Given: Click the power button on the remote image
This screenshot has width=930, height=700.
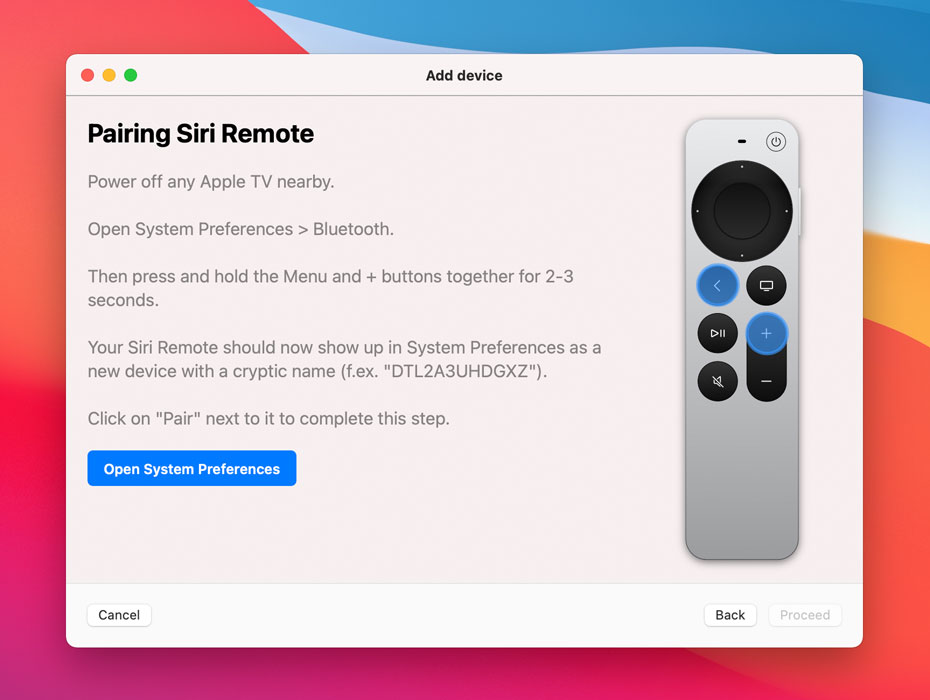Looking at the screenshot, I should point(775,142).
